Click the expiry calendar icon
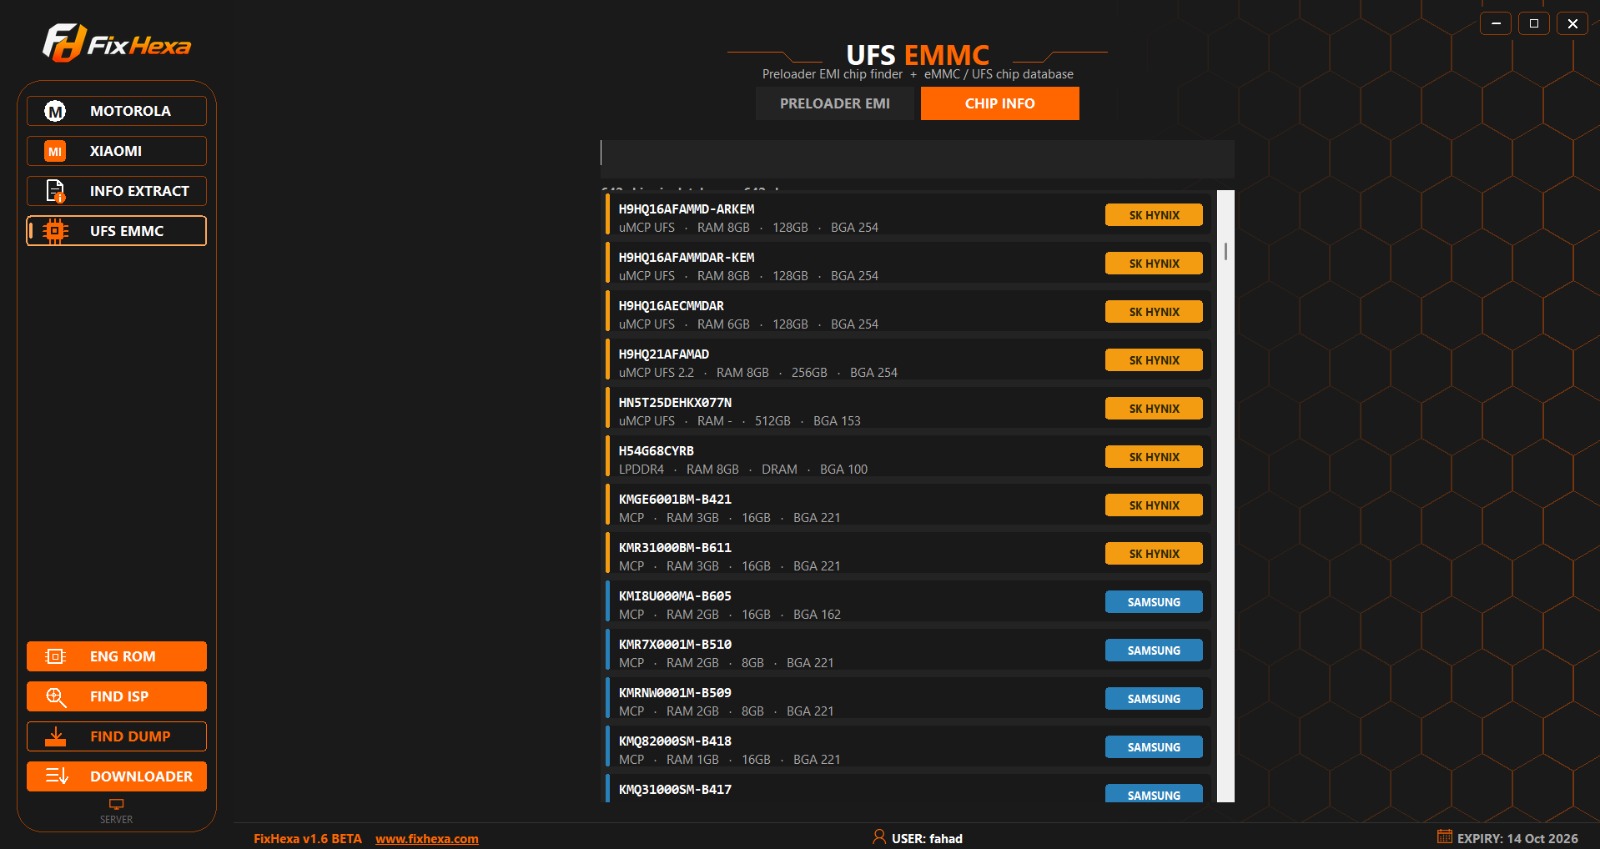Image resolution: width=1600 pixels, height=849 pixels. click(x=1444, y=836)
